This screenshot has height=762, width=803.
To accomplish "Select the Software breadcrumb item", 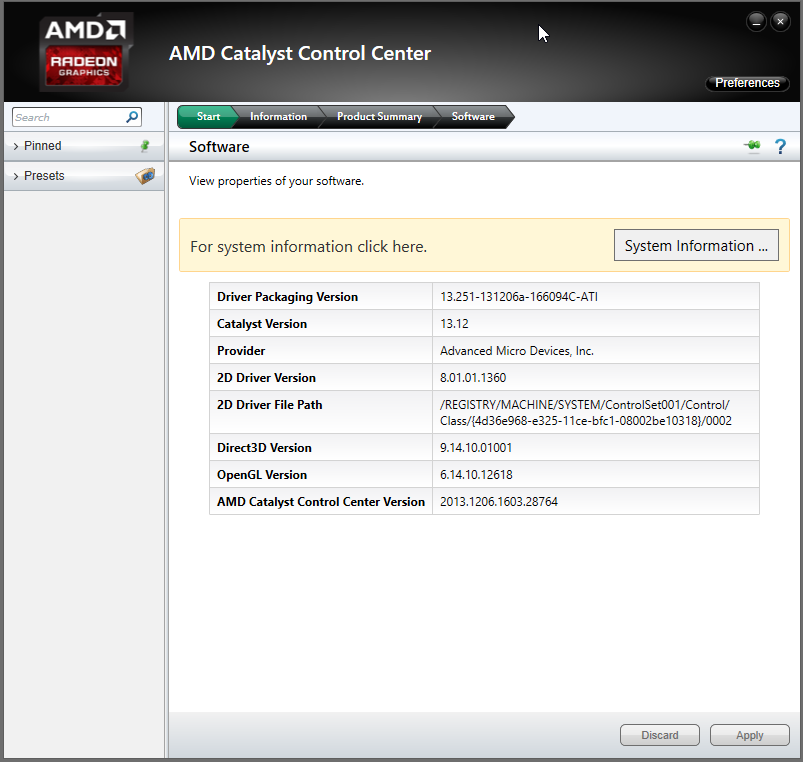I will click(x=471, y=116).
